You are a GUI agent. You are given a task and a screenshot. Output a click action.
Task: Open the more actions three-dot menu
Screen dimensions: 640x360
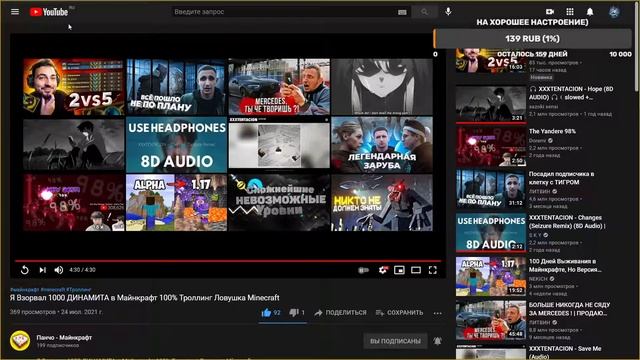(438, 313)
